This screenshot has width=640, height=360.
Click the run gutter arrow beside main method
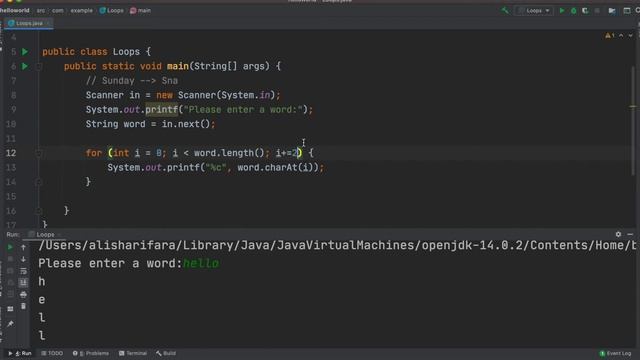(x=25, y=66)
